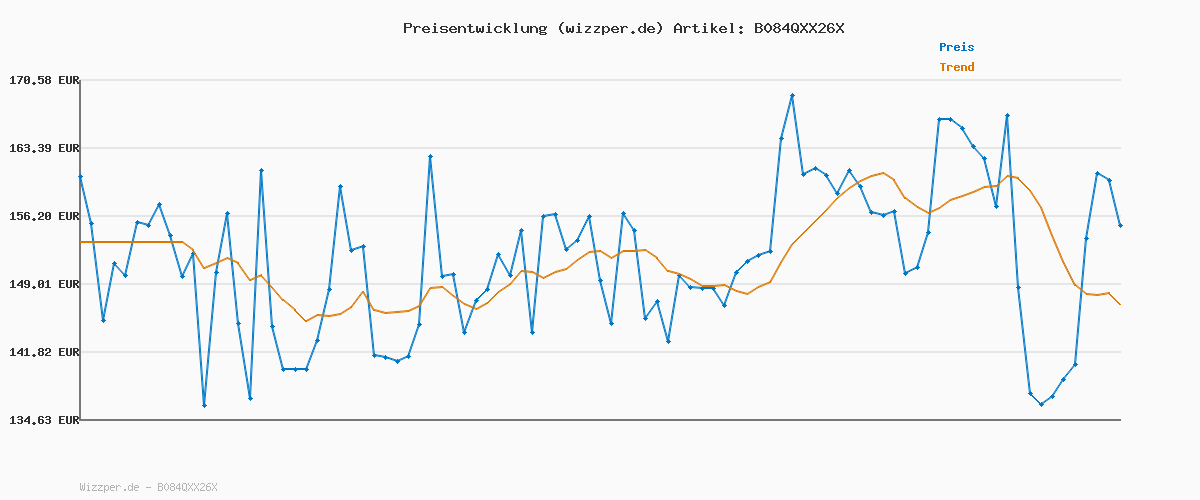This screenshot has height=500, width=1200.
Task: Click the highest peak of the orange trend line
Action: point(884,173)
